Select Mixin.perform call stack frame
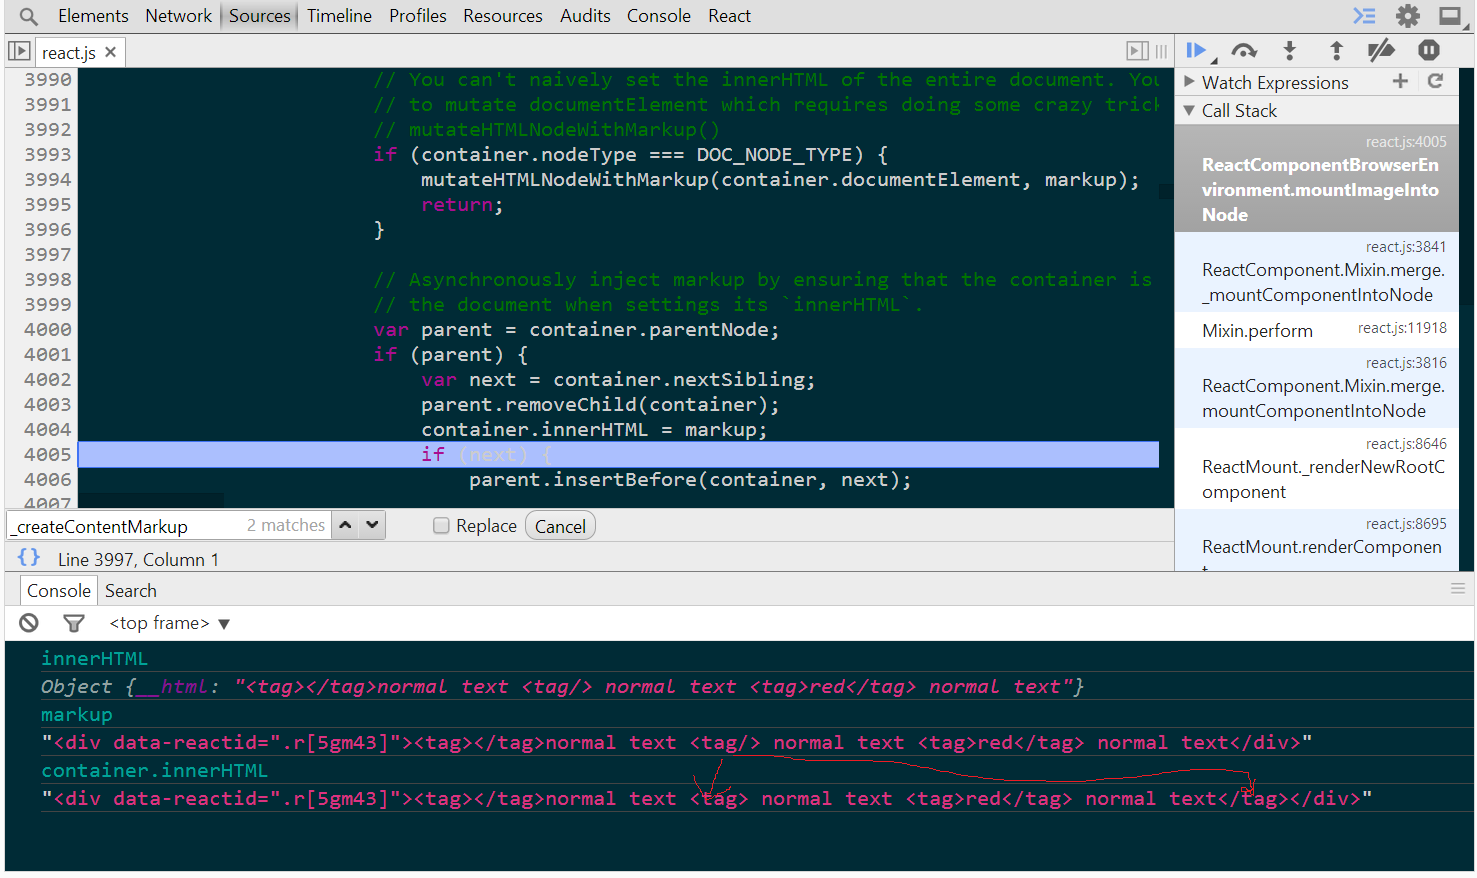 [1317, 330]
